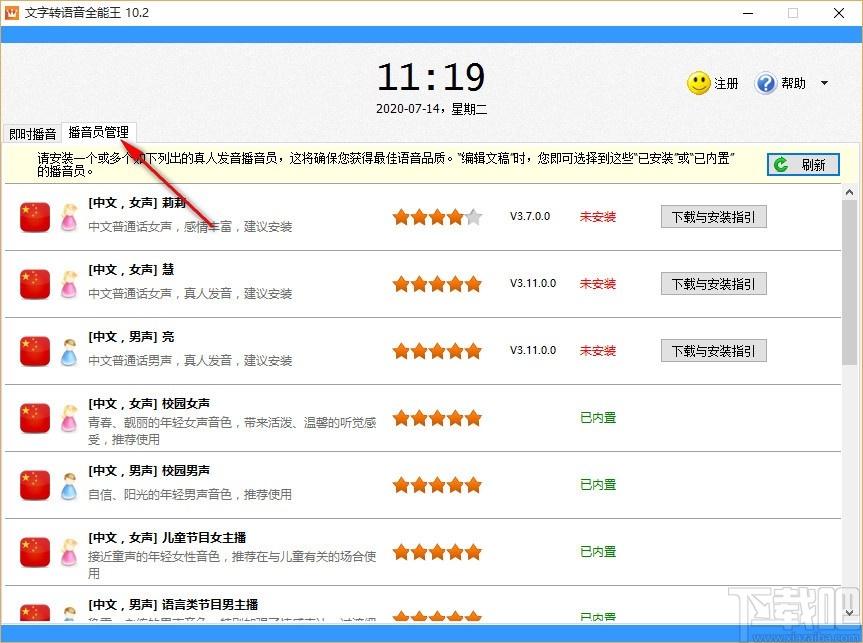Image resolution: width=863 pixels, height=643 pixels.
Task: Click the five-star rating for 校园男声
Action: (x=437, y=485)
